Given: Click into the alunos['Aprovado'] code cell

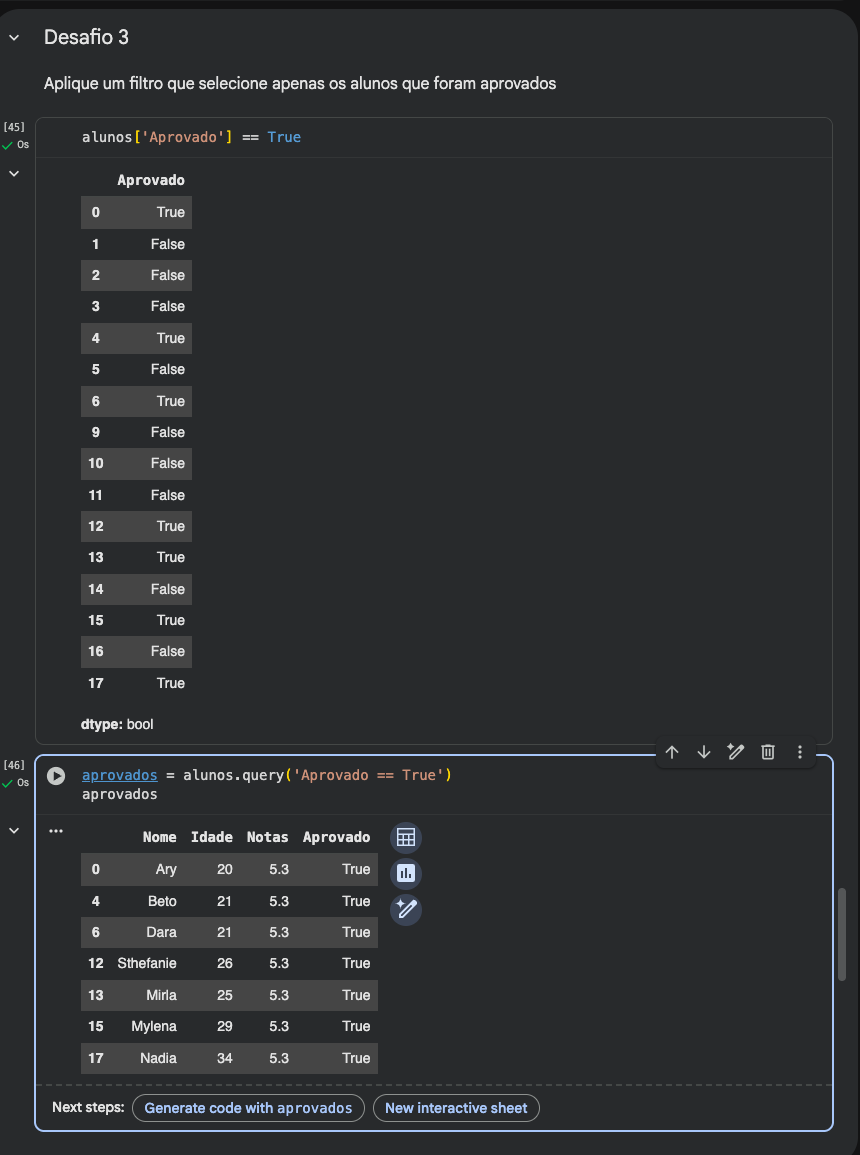Looking at the screenshot, I should [450, 137].
